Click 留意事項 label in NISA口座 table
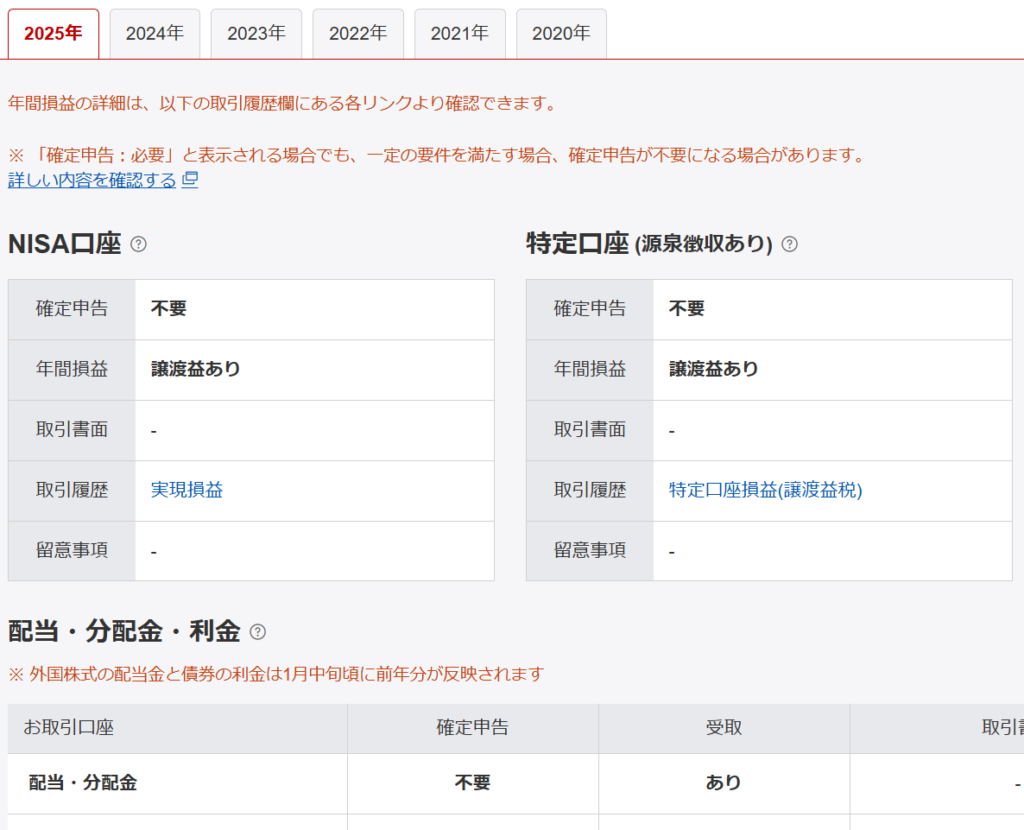This screenshot has height=830, width=1024. (x=72, y=550)
